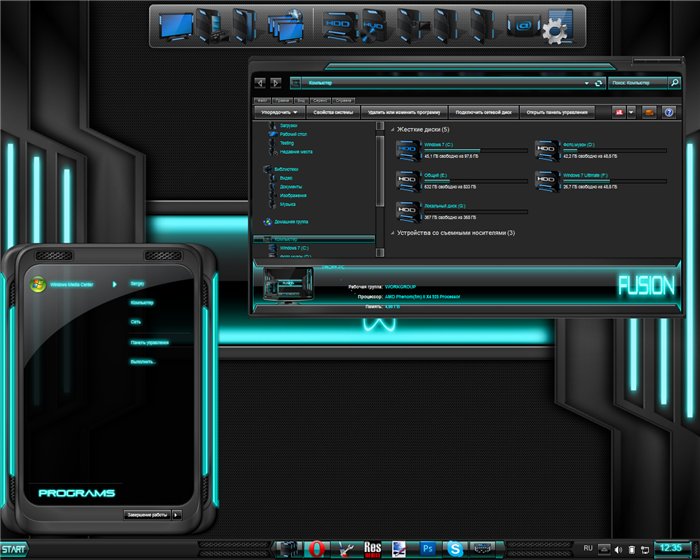Image resolution: width=700 pixels, height=560 pixels.
Task: Open the Упорядочить dropdown menu
Action: (x=283, y=112)
